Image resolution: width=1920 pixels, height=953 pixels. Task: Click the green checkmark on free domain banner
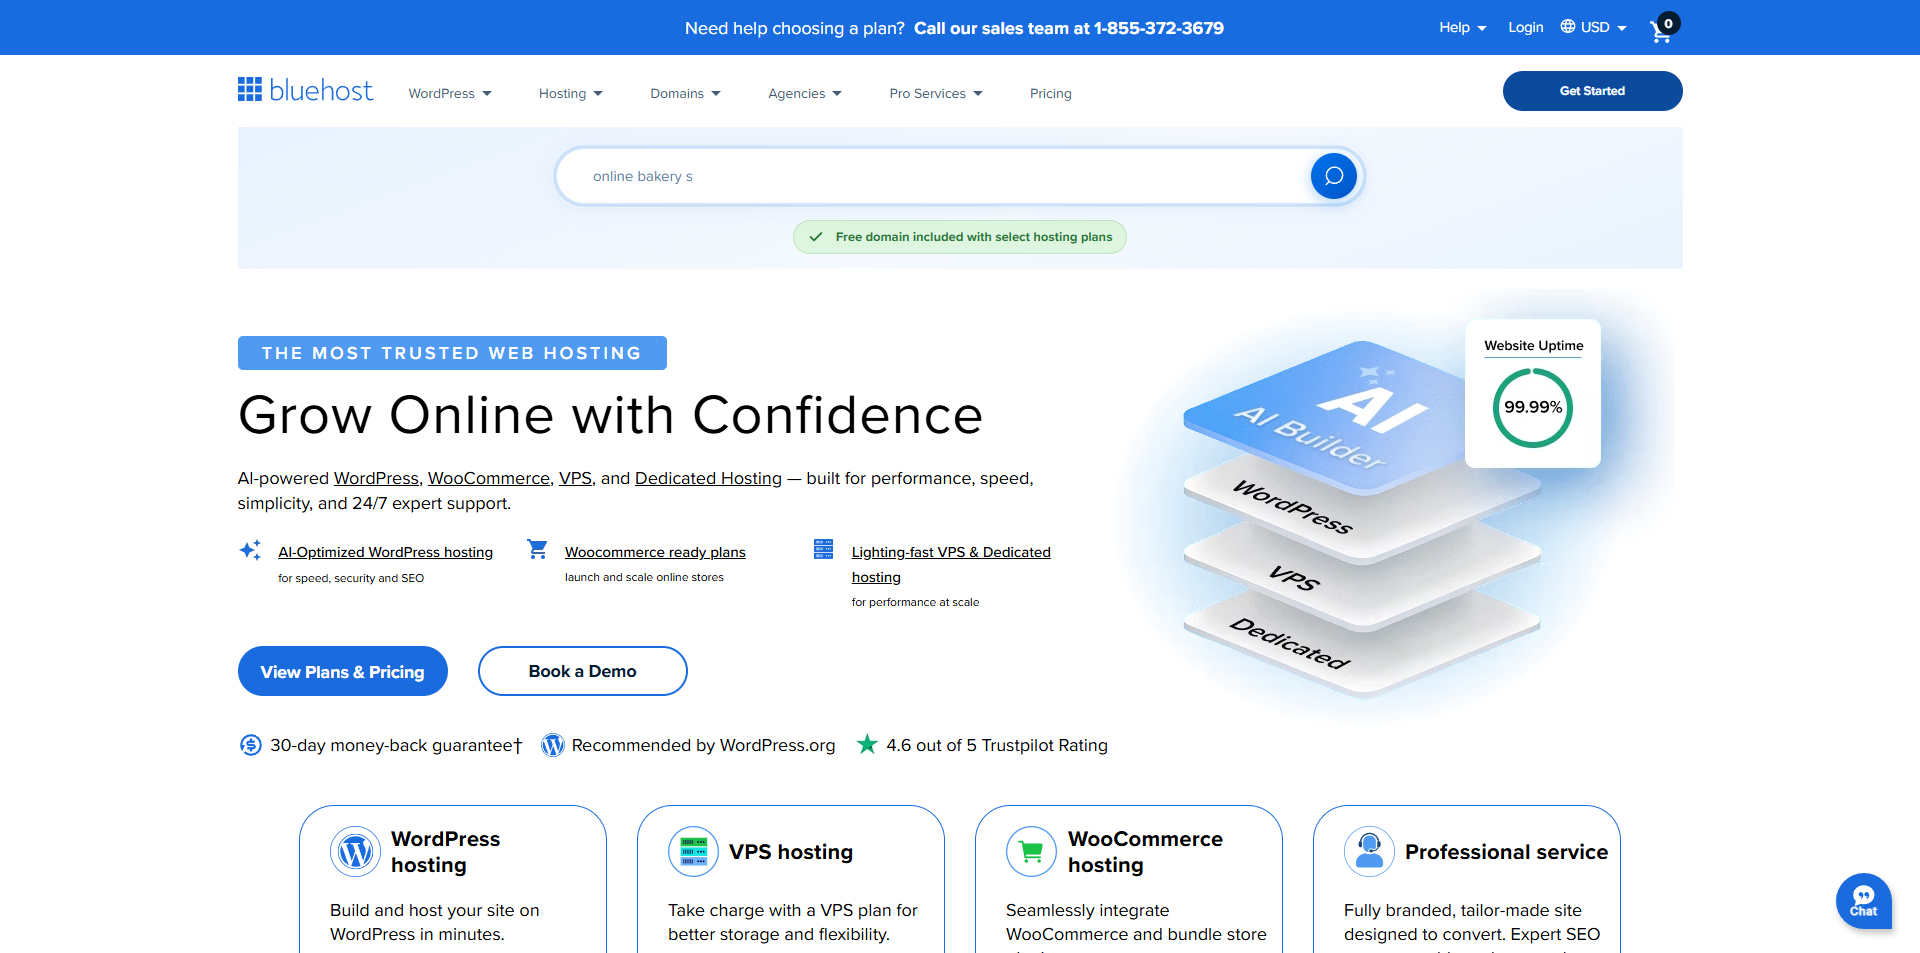[x=816, y=237]
